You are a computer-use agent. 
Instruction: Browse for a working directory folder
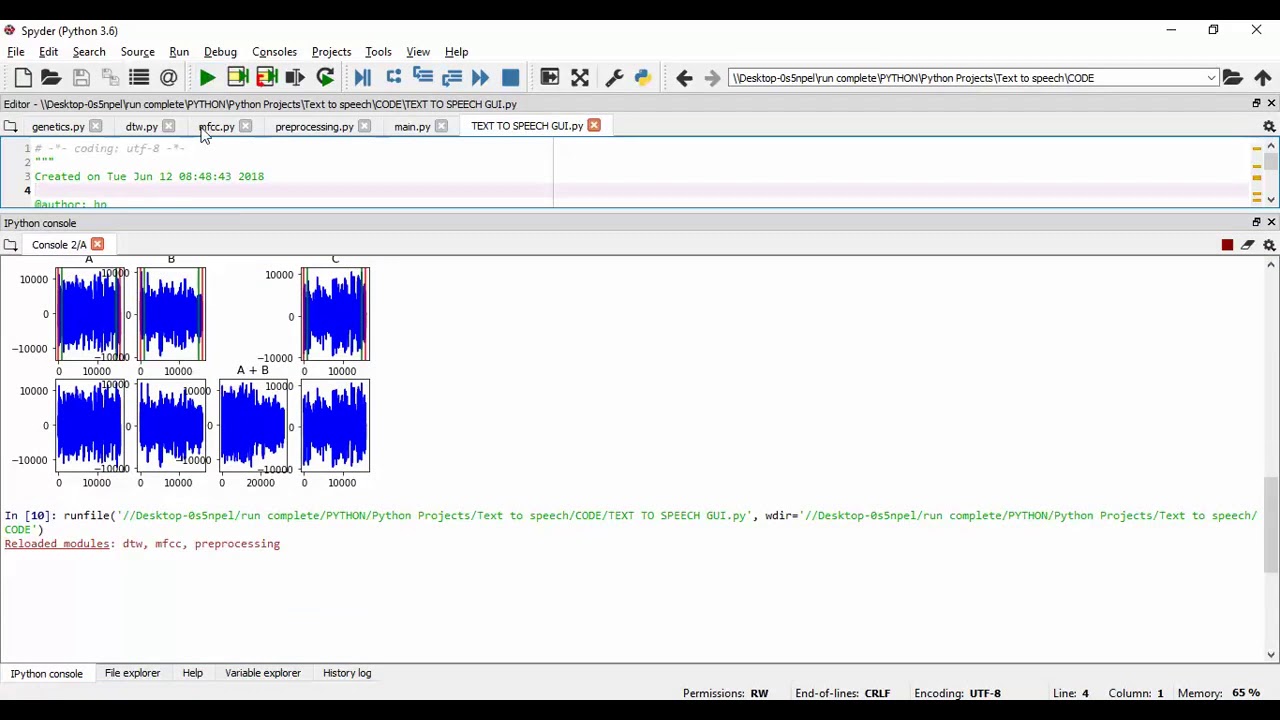click(1233, 78)
